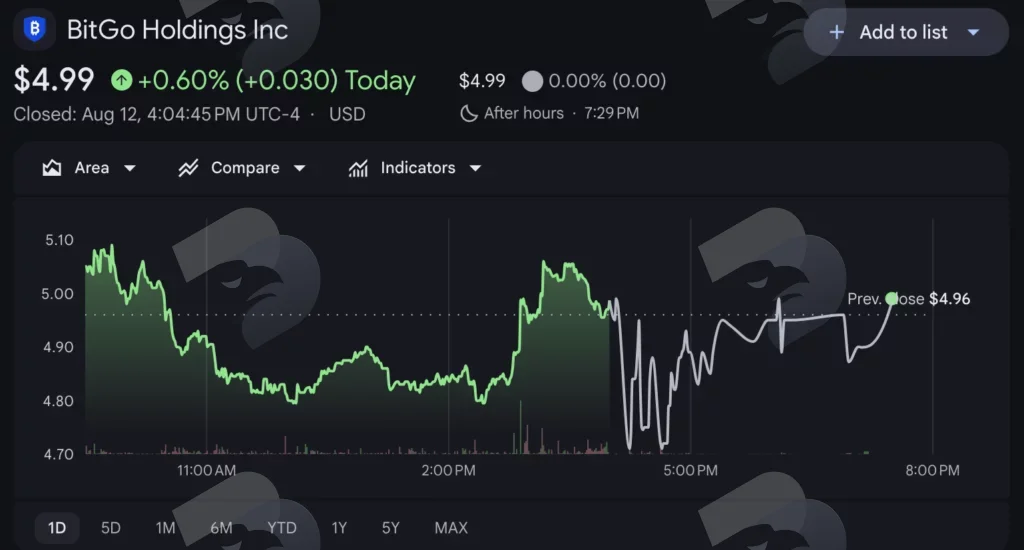
Task: Switch to the 1M time range
Action: [x=165, y=528]
